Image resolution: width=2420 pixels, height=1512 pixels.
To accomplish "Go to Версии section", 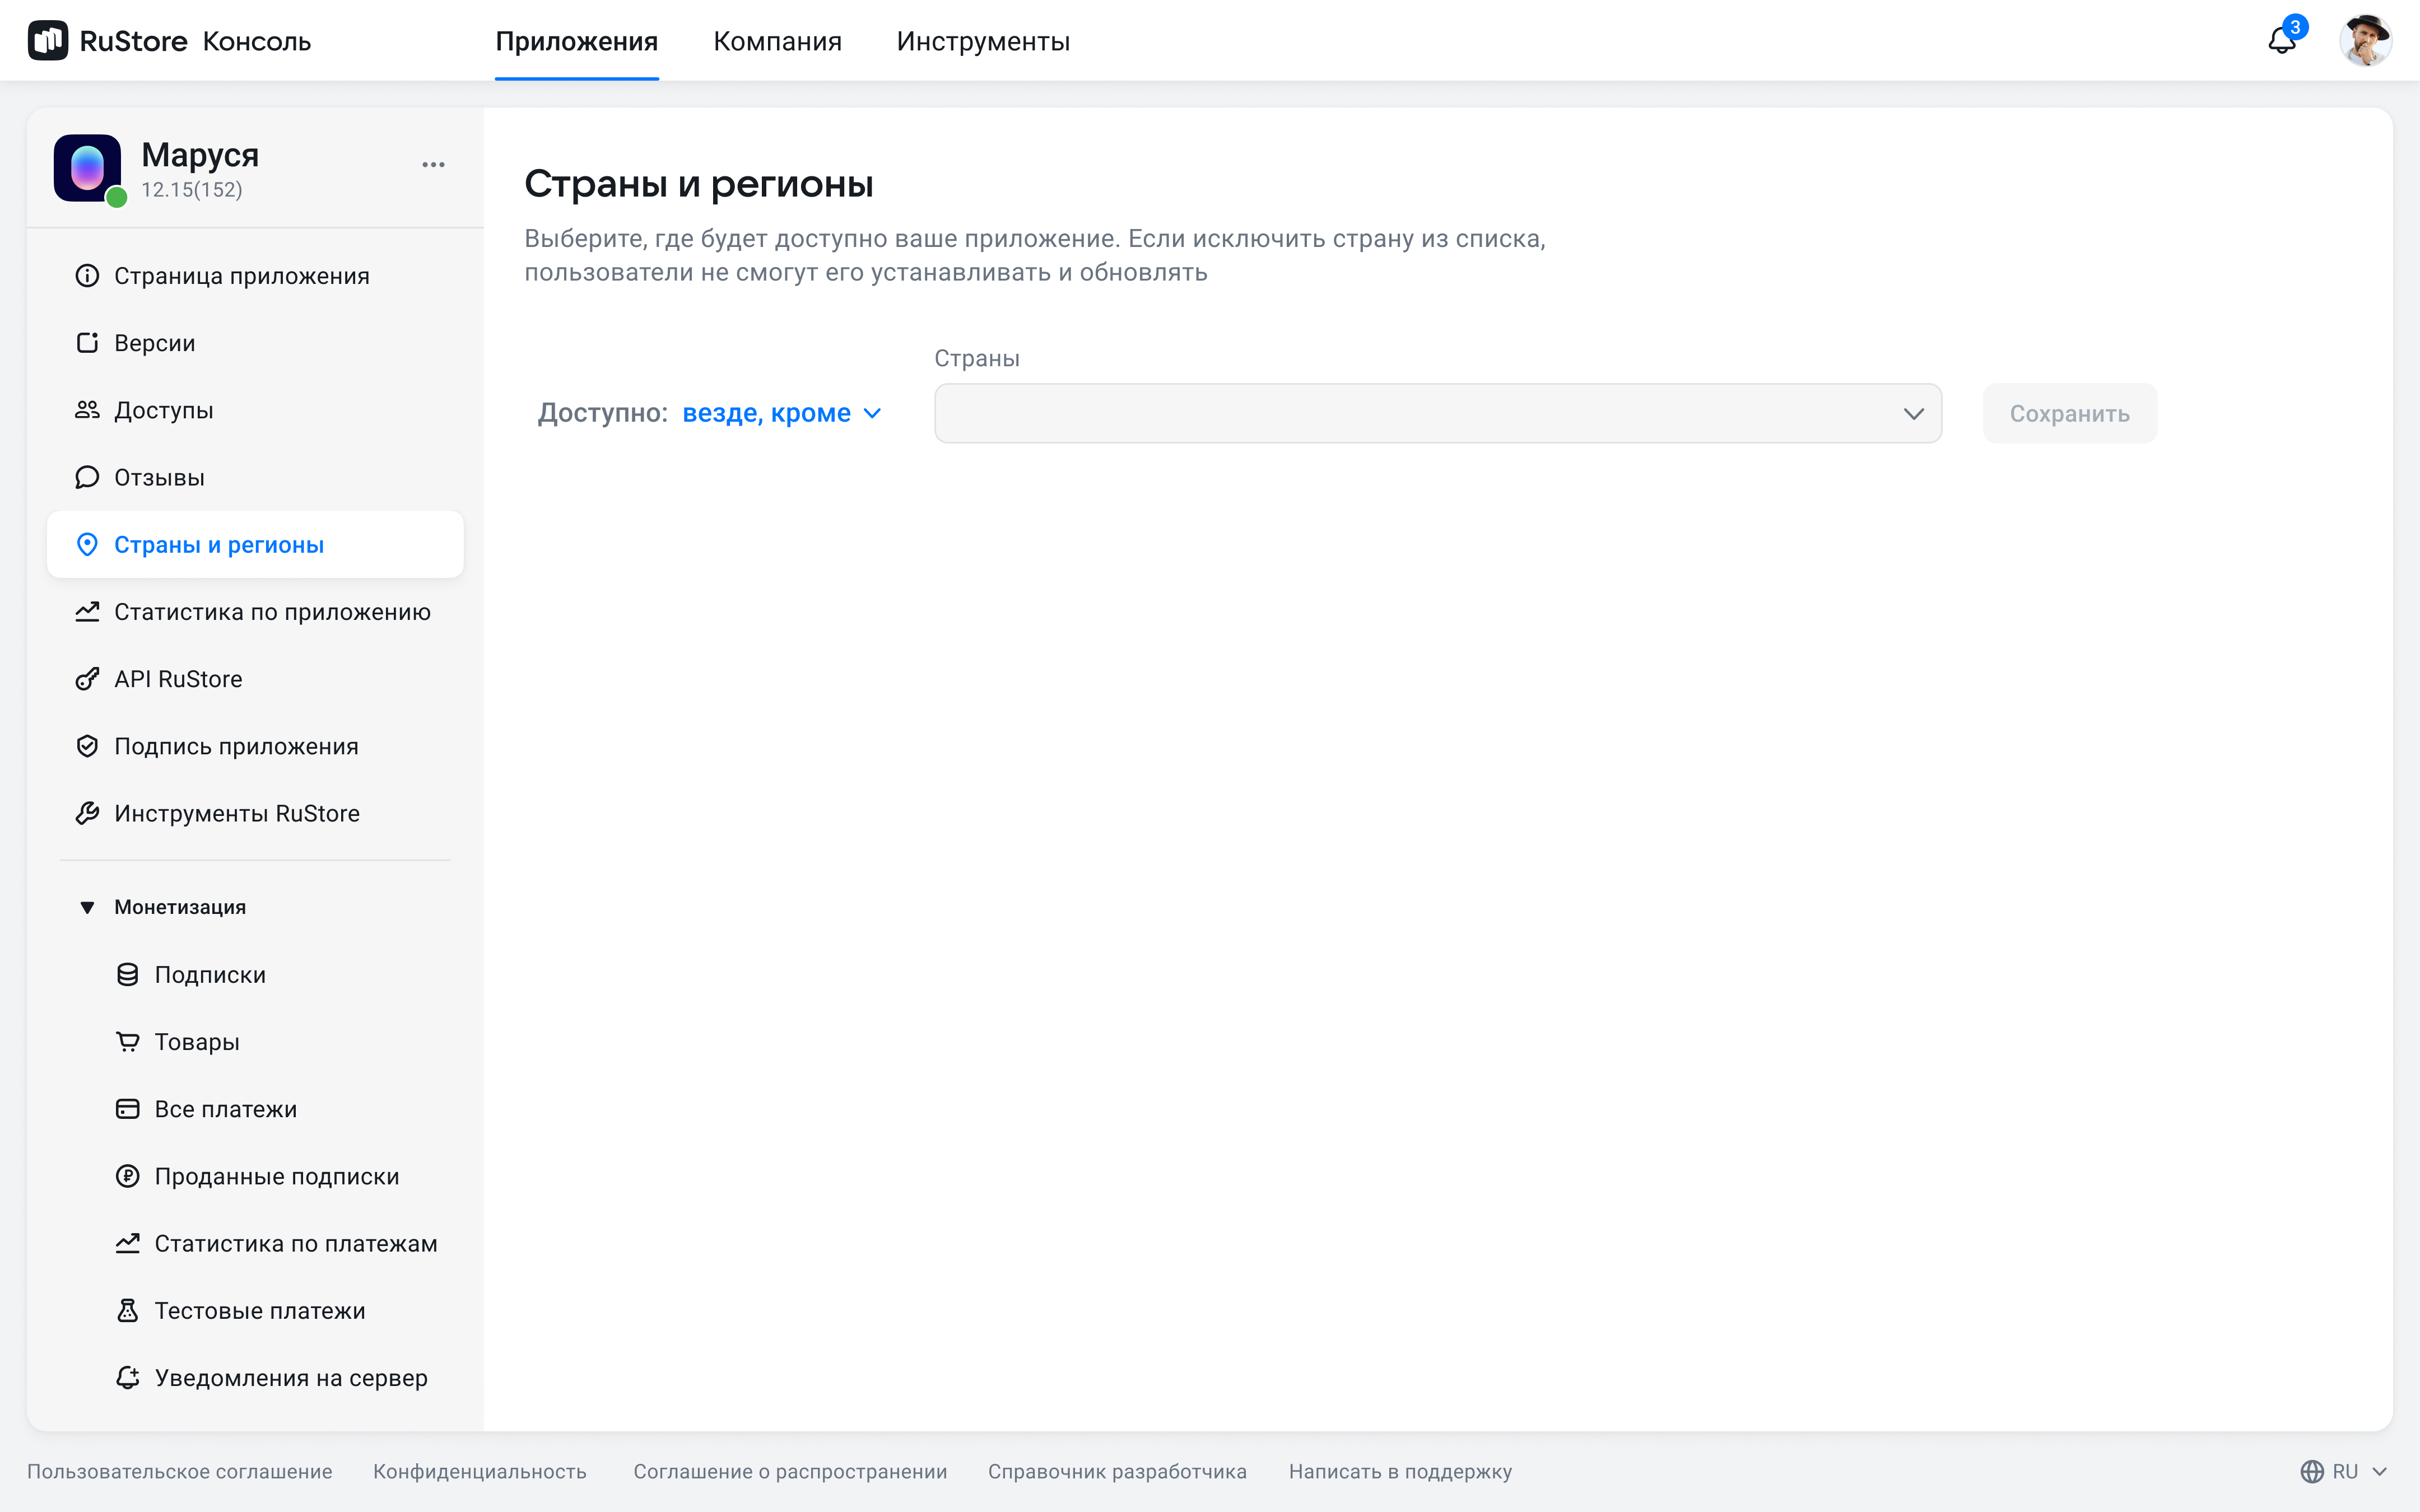I will pos(255,343).
